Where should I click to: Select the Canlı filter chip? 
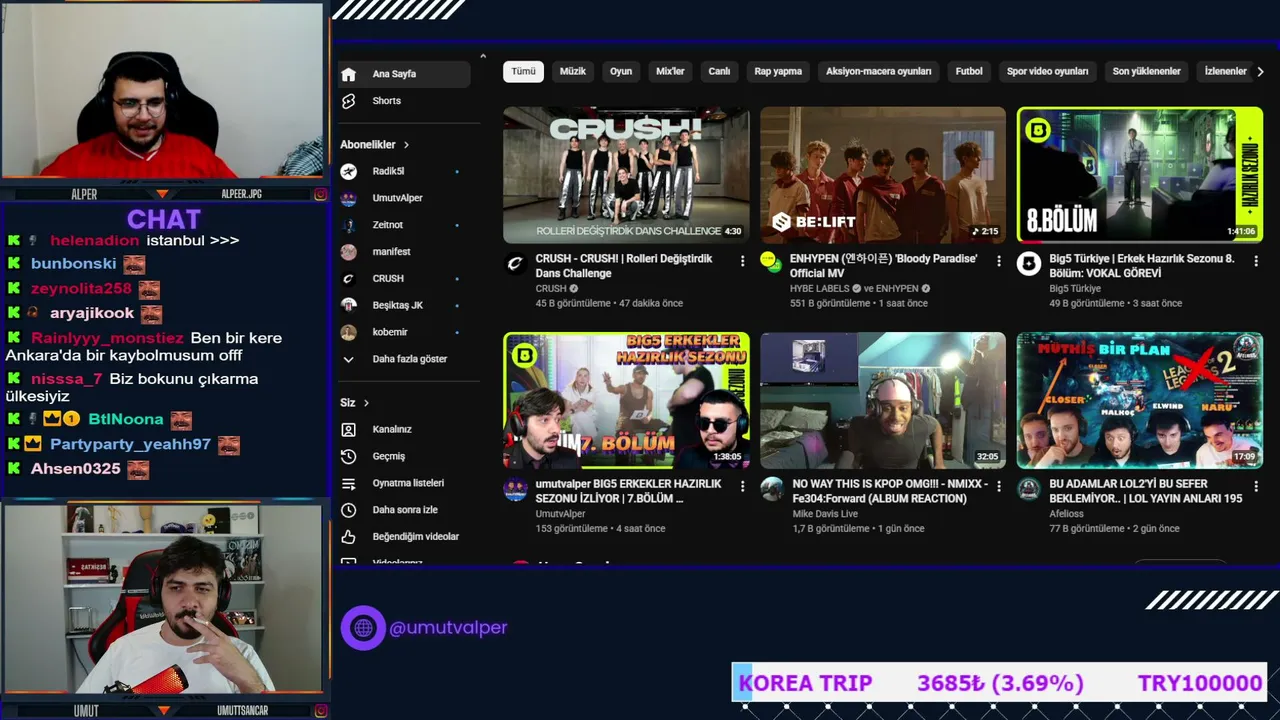pos(719,71)
